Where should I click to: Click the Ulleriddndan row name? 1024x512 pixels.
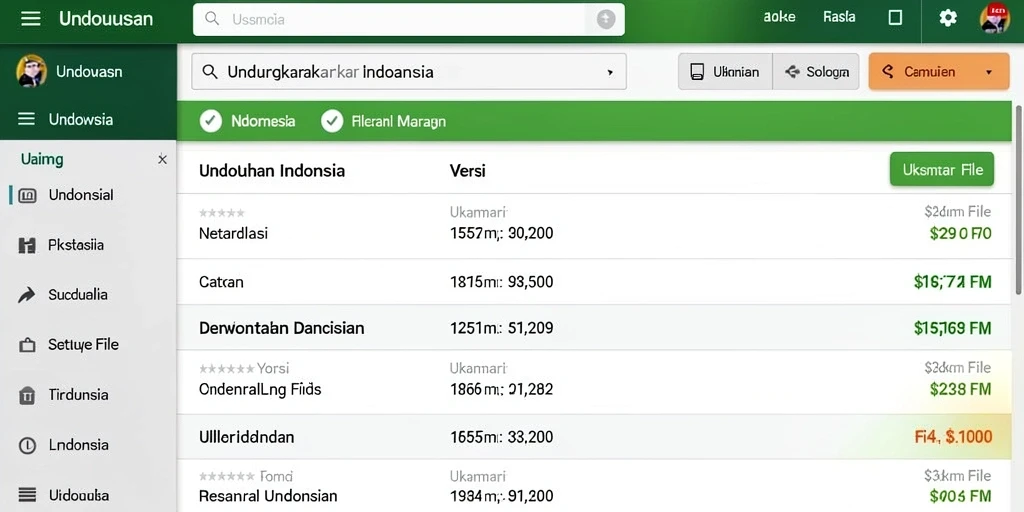point(246,437)
